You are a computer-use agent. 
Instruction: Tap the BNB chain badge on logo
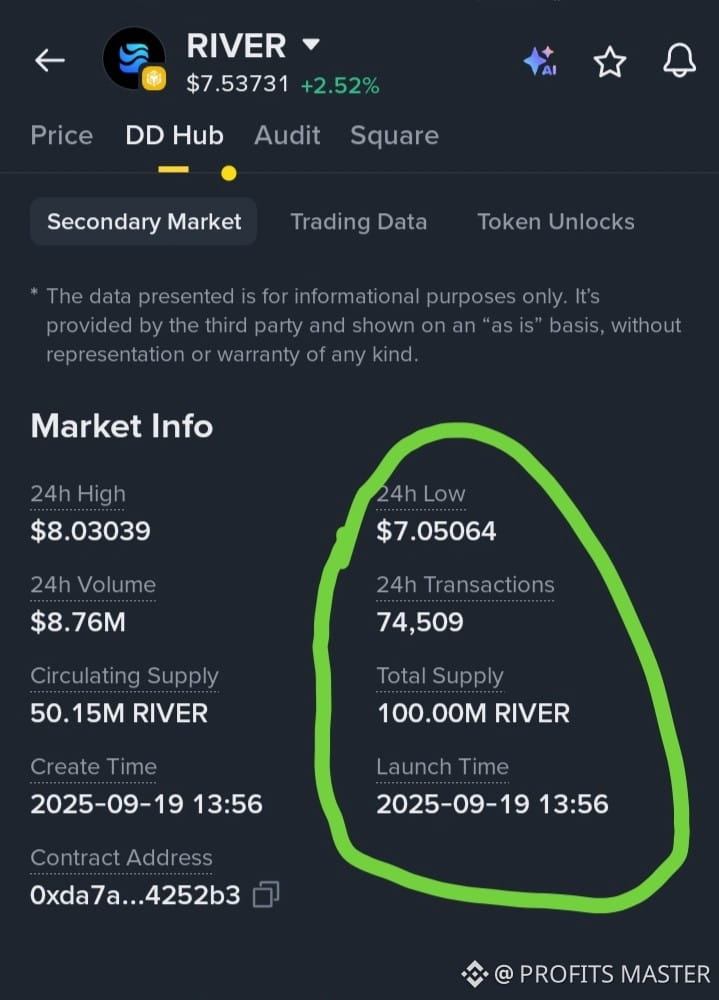pos(154,79)
